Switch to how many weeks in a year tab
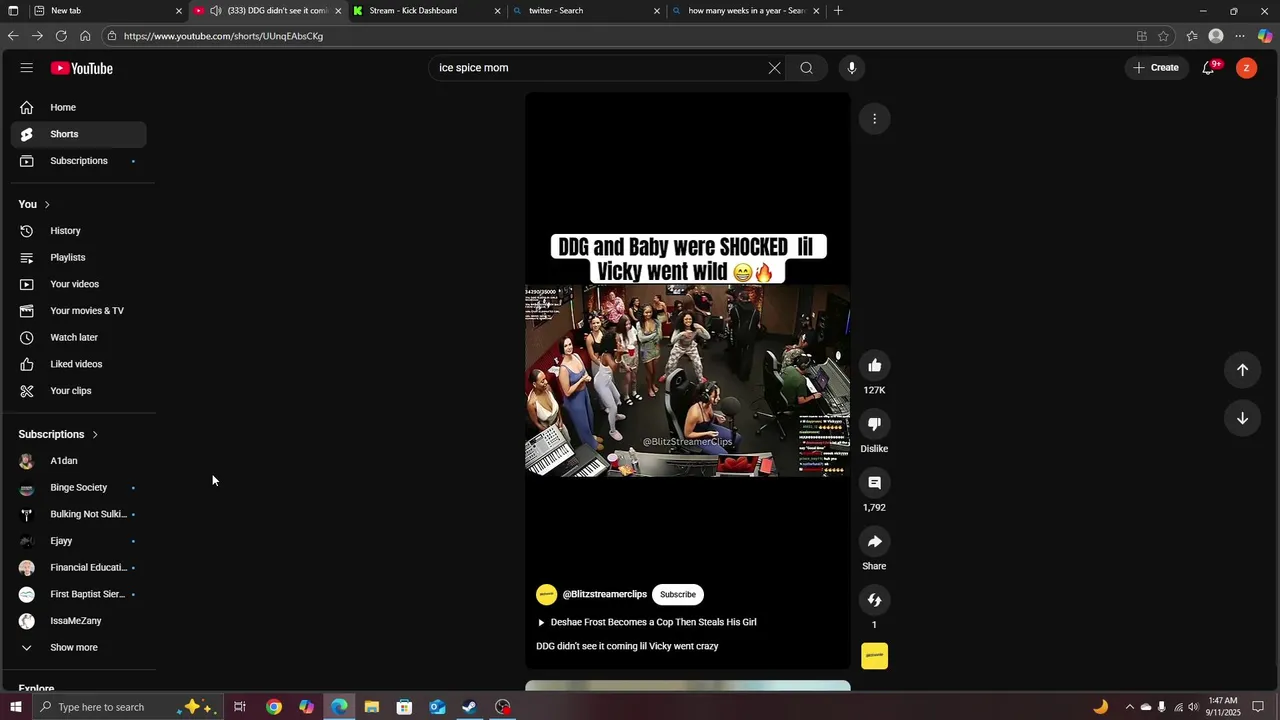 click(x=745, y=11)
